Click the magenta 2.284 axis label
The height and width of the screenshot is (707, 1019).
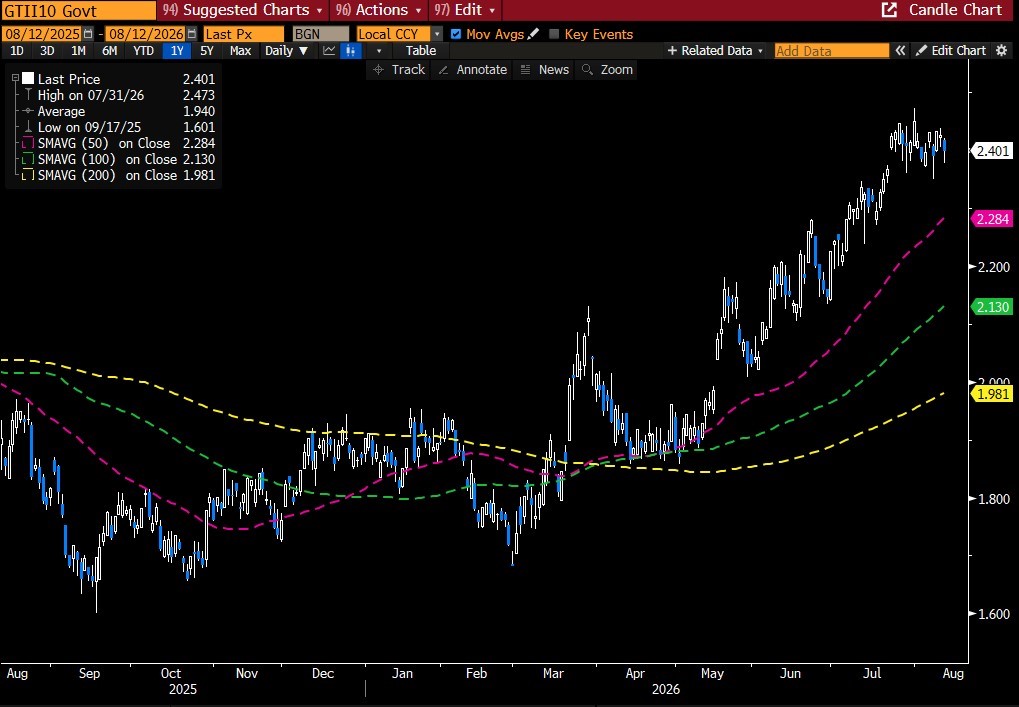992,219
